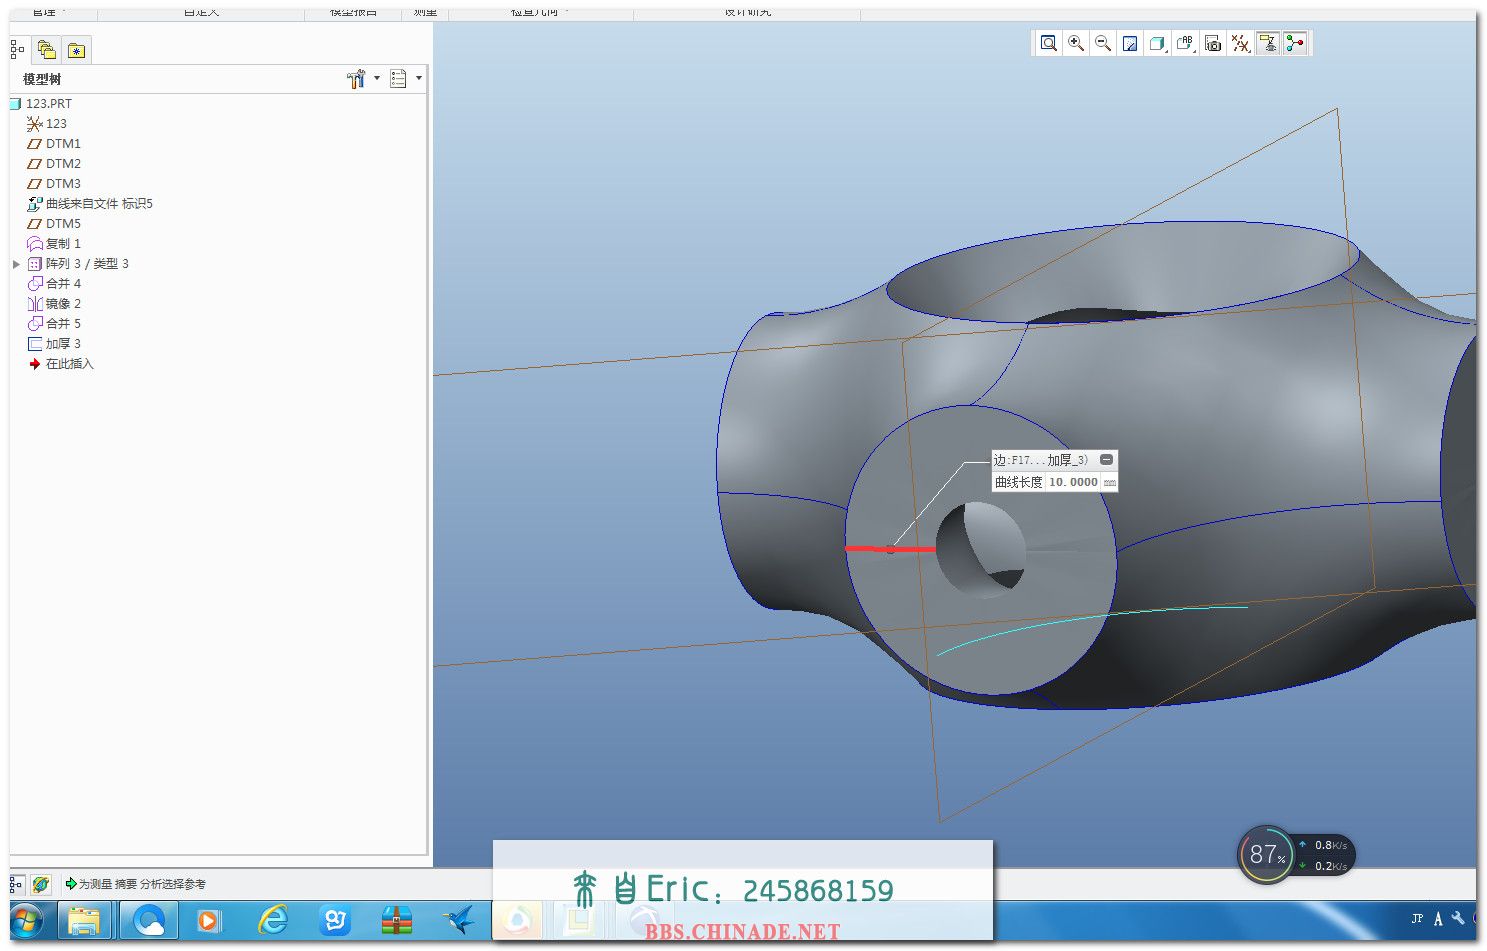Click the Zoom In magnifier icon

pos(1076,43)
